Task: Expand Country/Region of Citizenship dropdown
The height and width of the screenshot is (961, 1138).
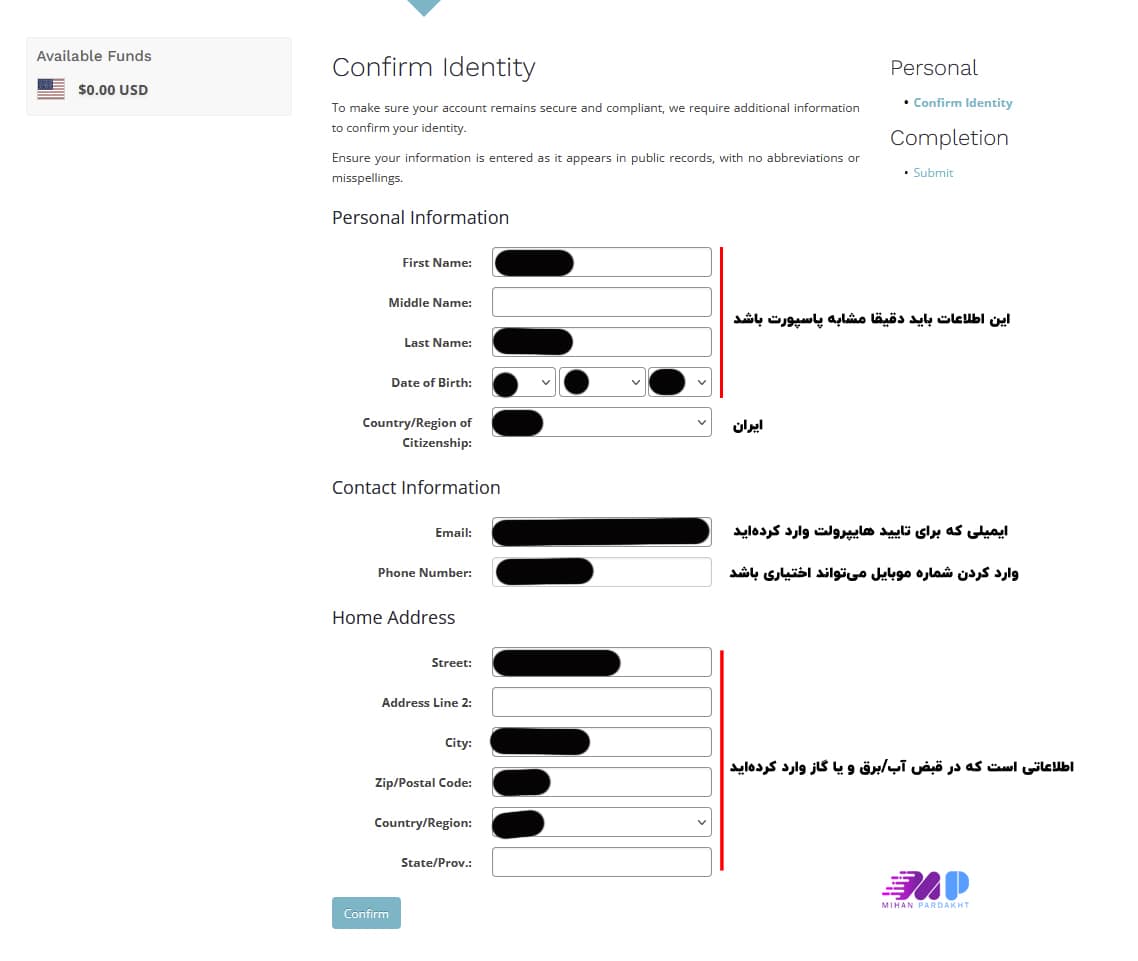Action: coord(602,422)
